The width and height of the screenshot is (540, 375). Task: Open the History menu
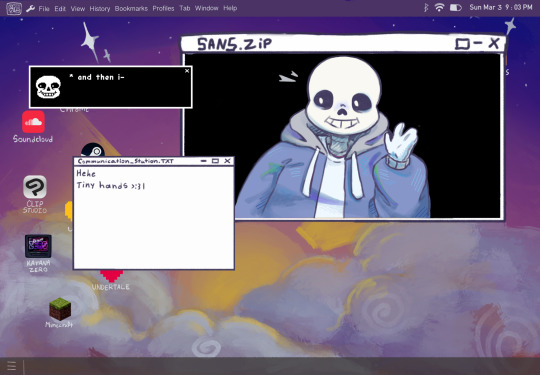point(100,8)
